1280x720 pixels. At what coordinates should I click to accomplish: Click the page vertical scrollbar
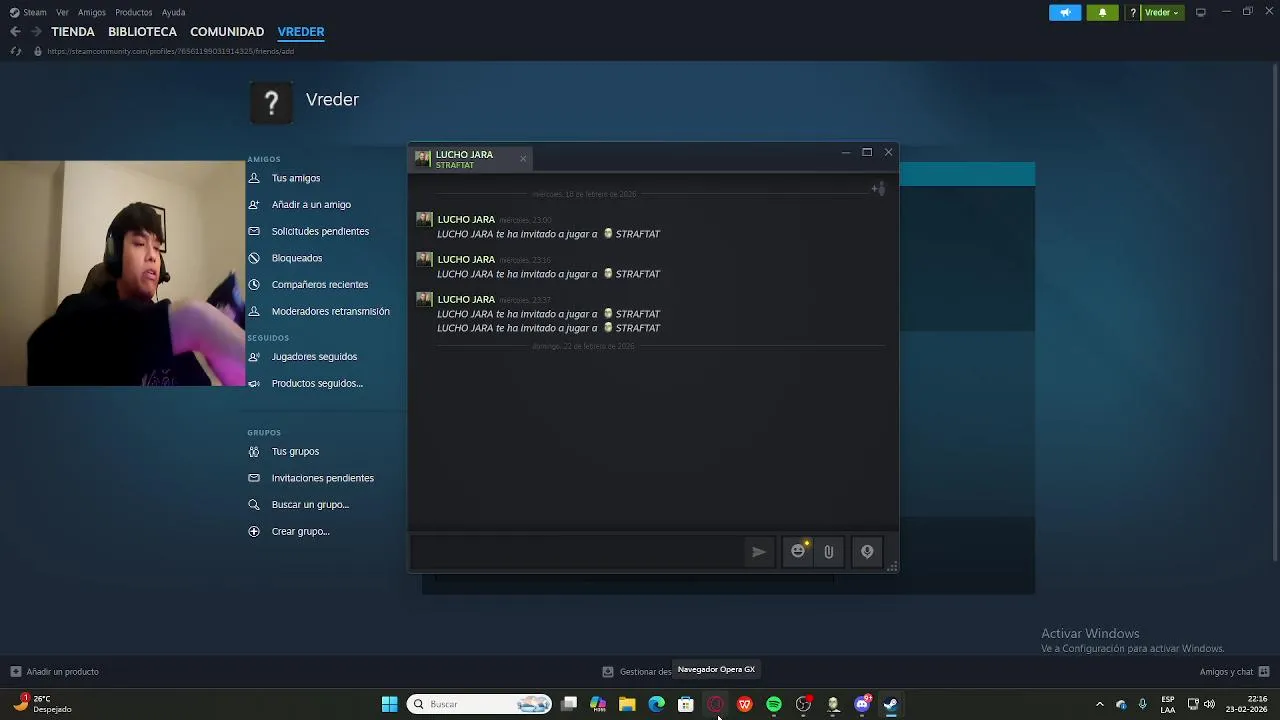click(1275, 310)
